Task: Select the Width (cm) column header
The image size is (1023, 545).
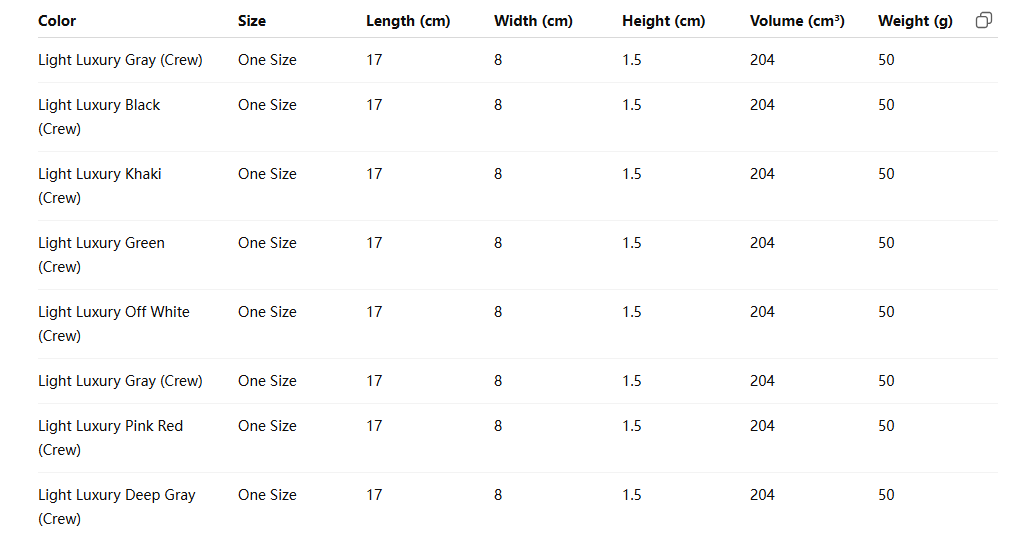Action: coord(533,21)
